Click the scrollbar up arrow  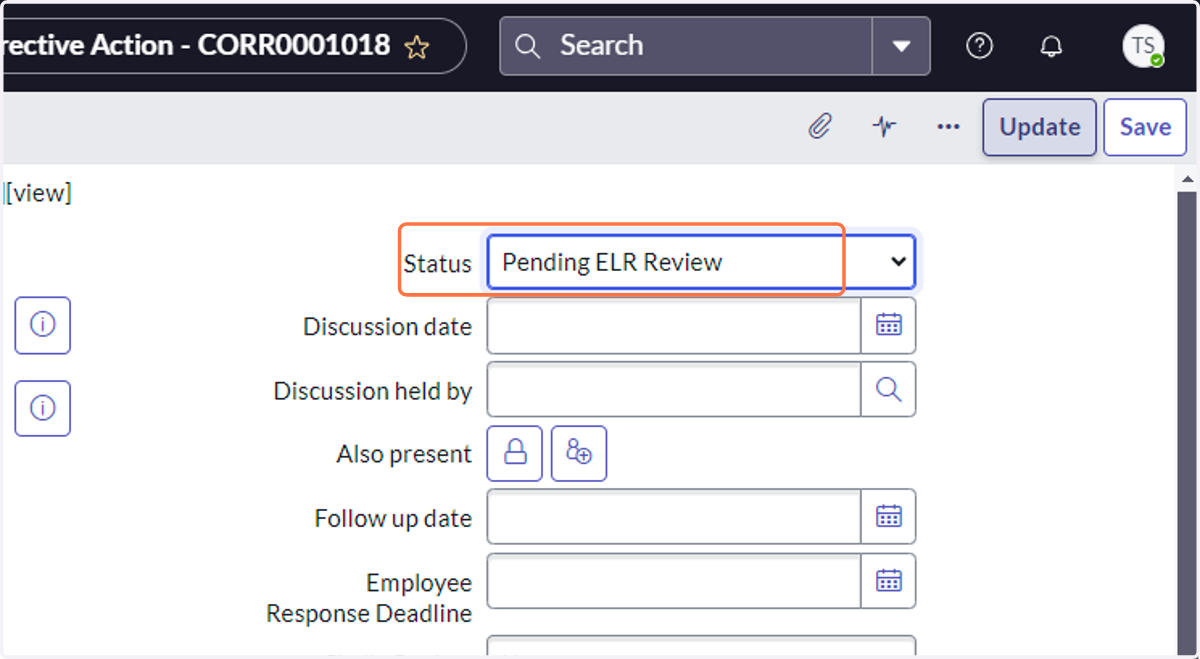(1187, 180)
